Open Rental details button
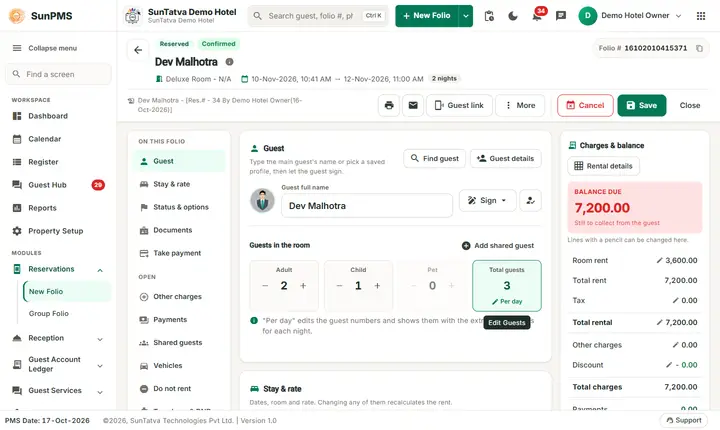The width and height of the screenshot is (720, 430). tap(603, 166)
